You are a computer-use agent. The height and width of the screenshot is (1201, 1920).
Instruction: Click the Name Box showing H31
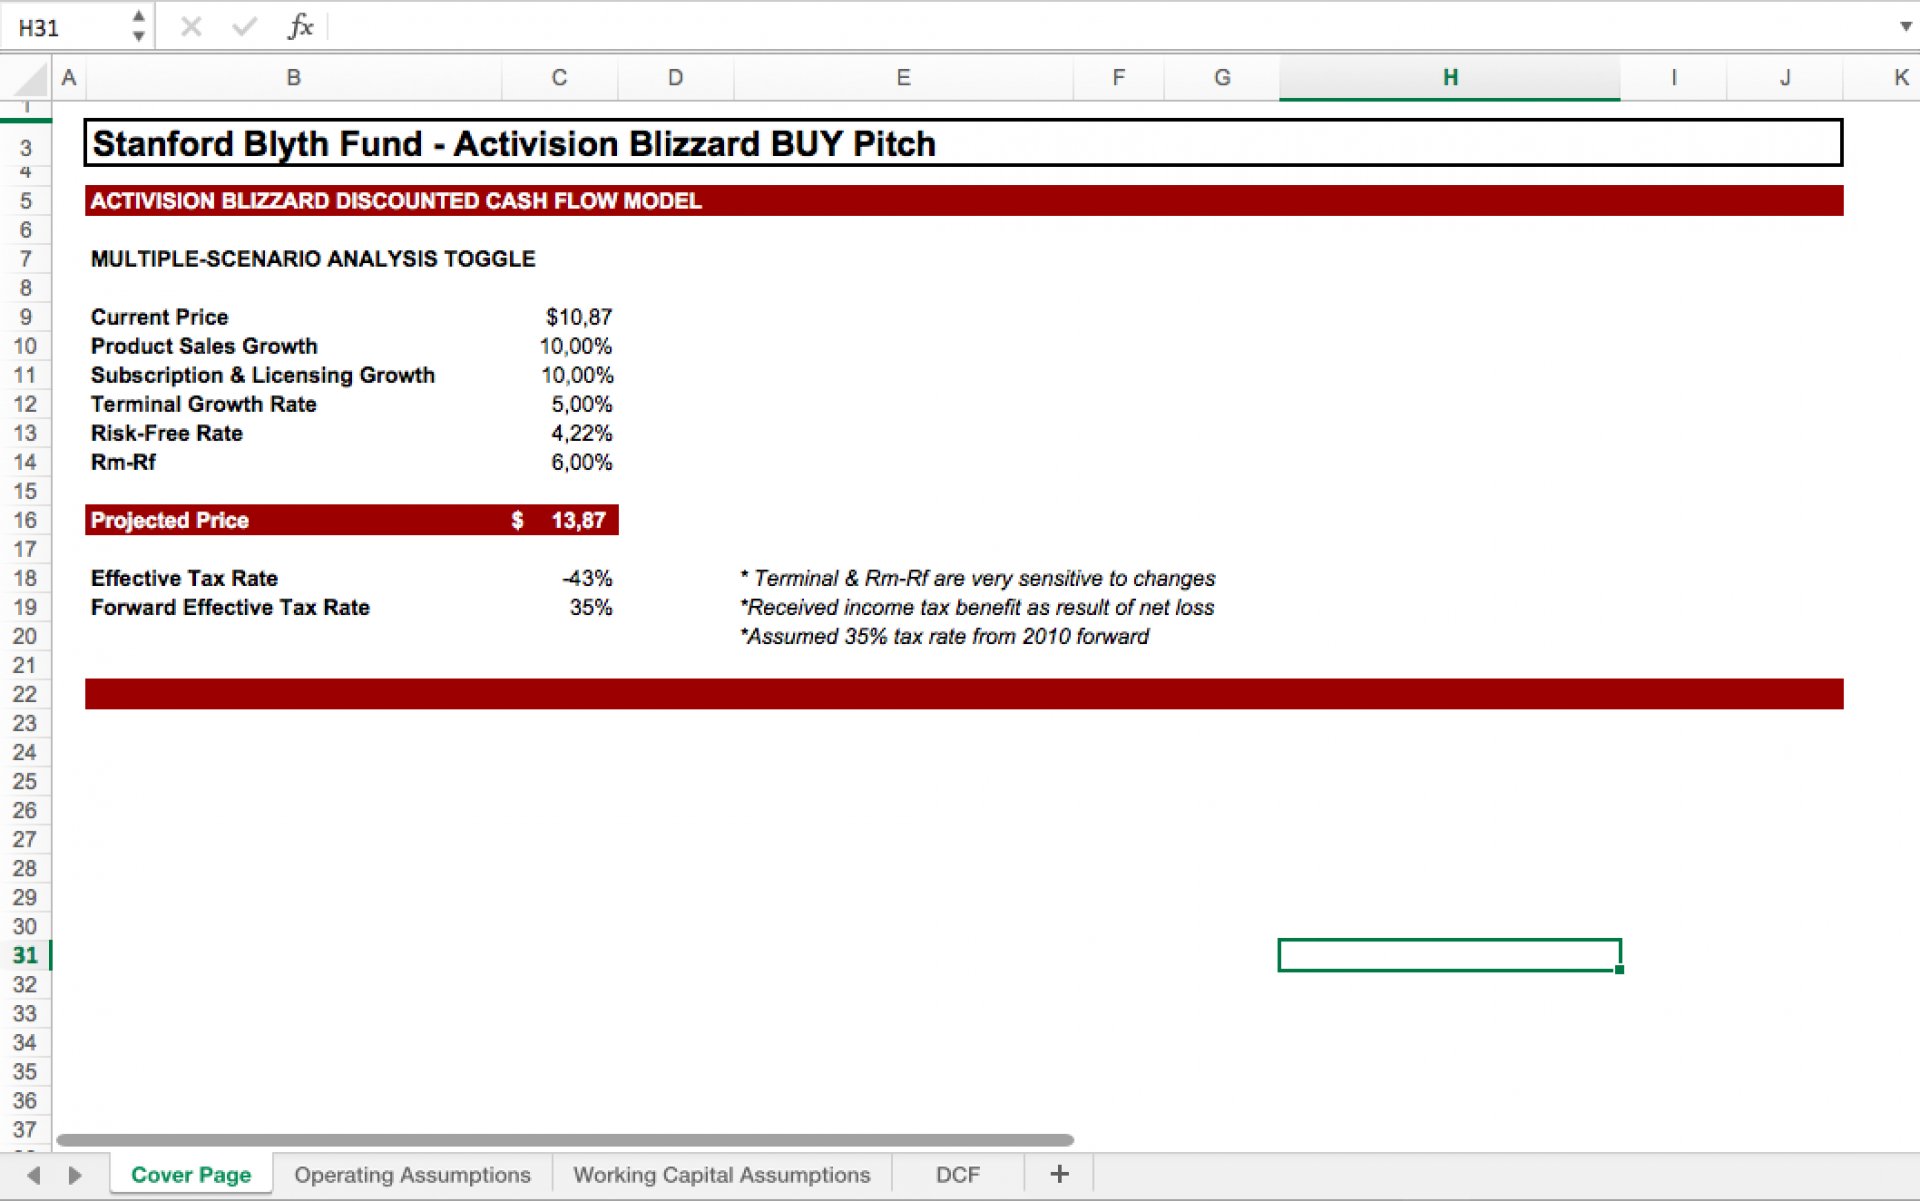pyautogui.click(x=65, y=27)
